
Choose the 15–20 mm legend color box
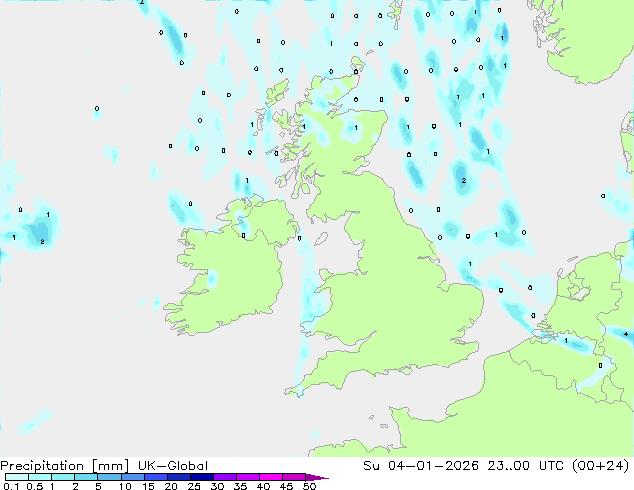pyautogui.click(x=155, y=477)
